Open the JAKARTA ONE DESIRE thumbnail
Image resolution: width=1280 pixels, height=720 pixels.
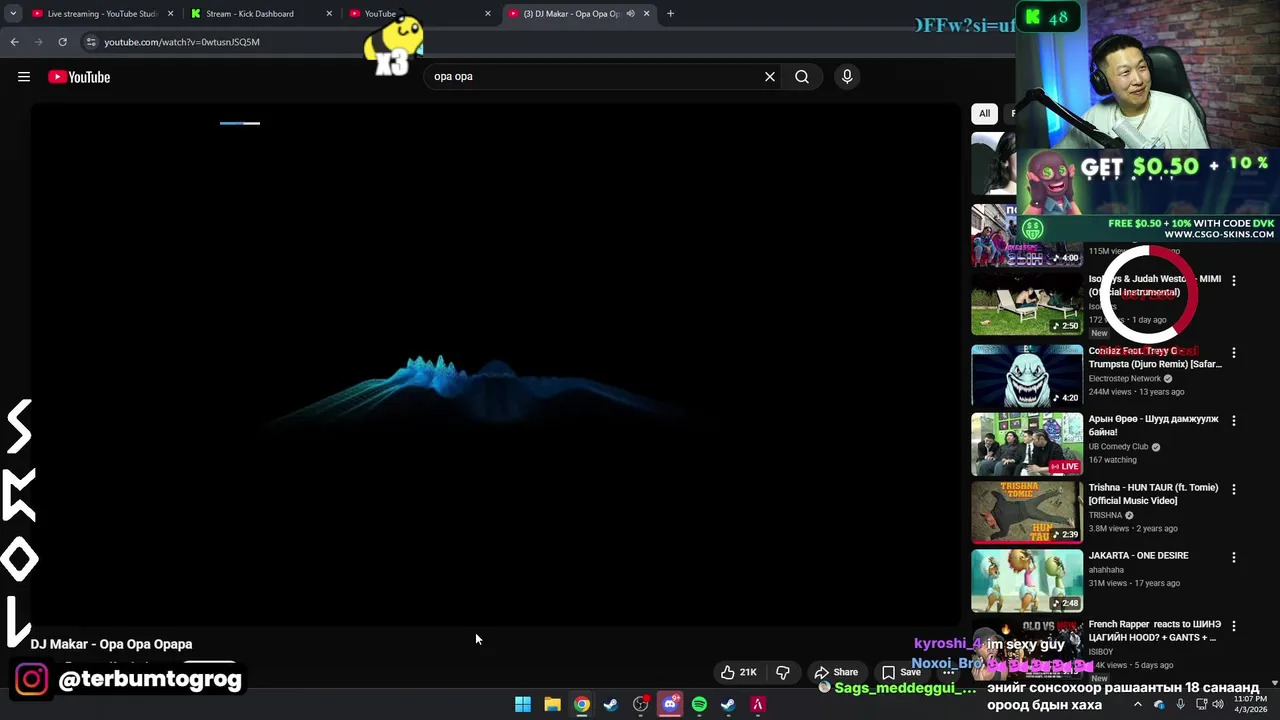coord(1027,580)
